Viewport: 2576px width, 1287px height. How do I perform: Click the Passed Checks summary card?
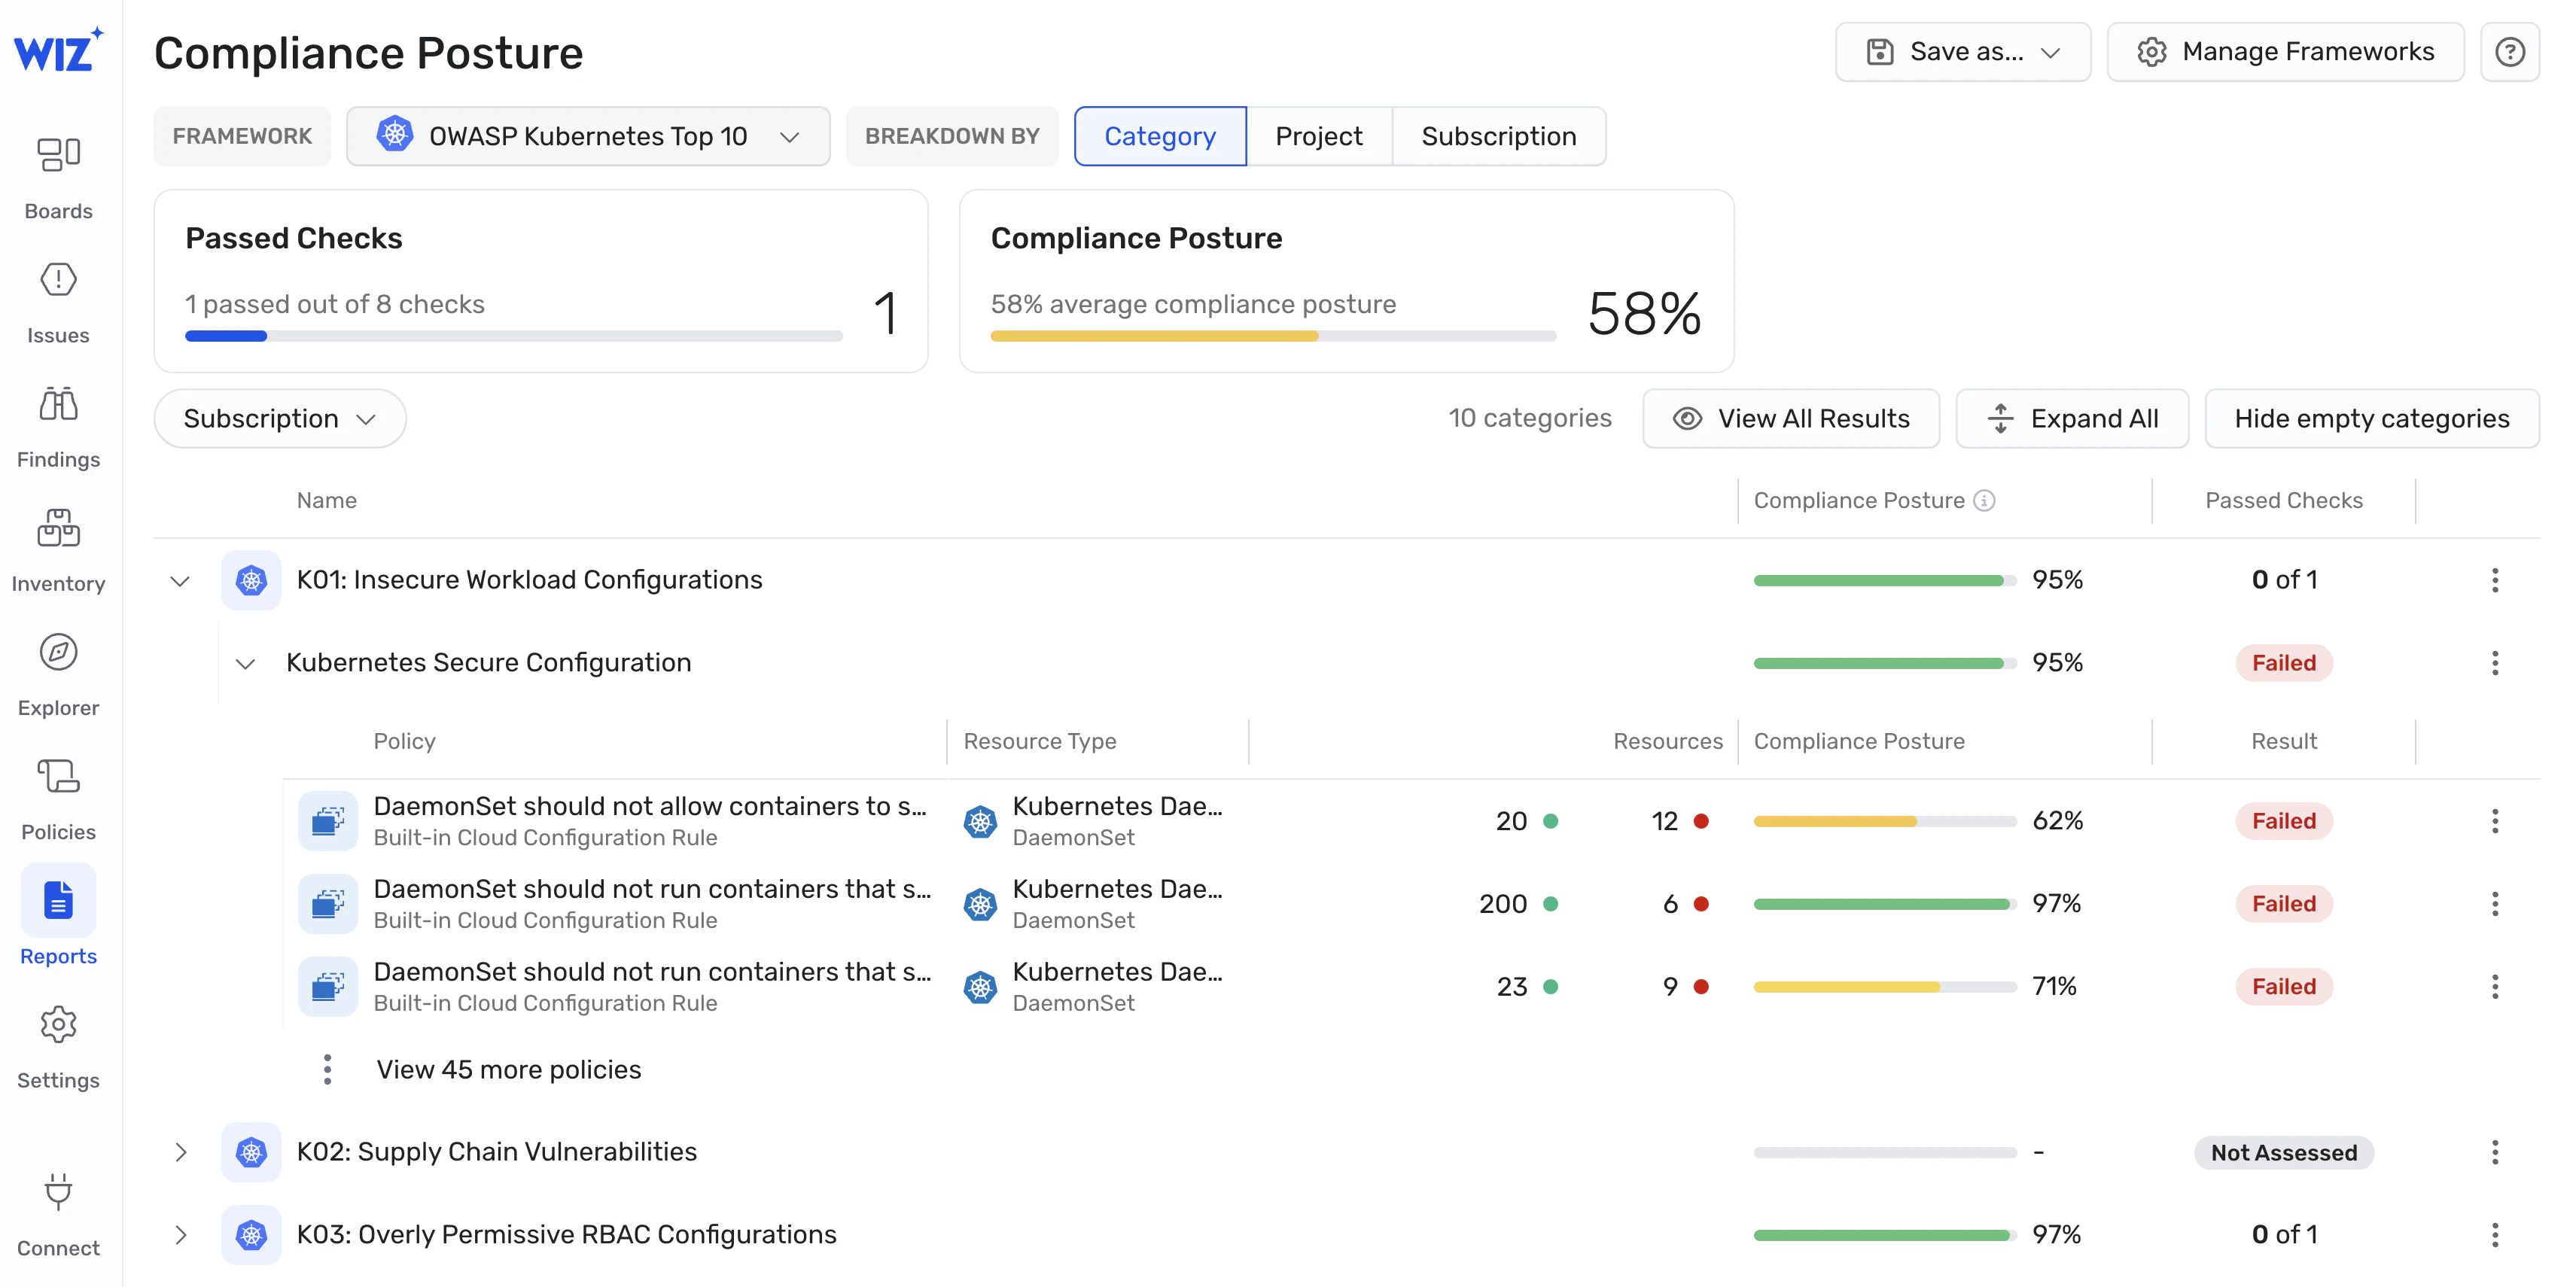541,282
